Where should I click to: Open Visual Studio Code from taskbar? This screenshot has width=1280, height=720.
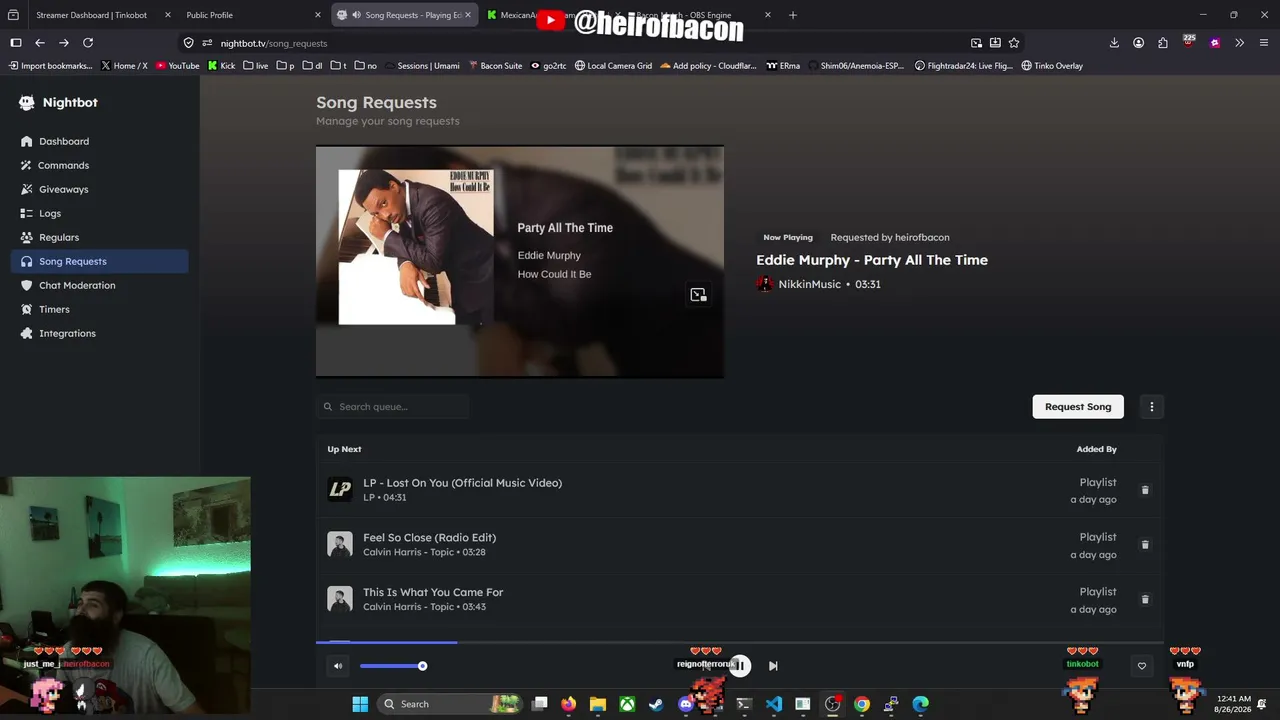click(x=774, y=704)
